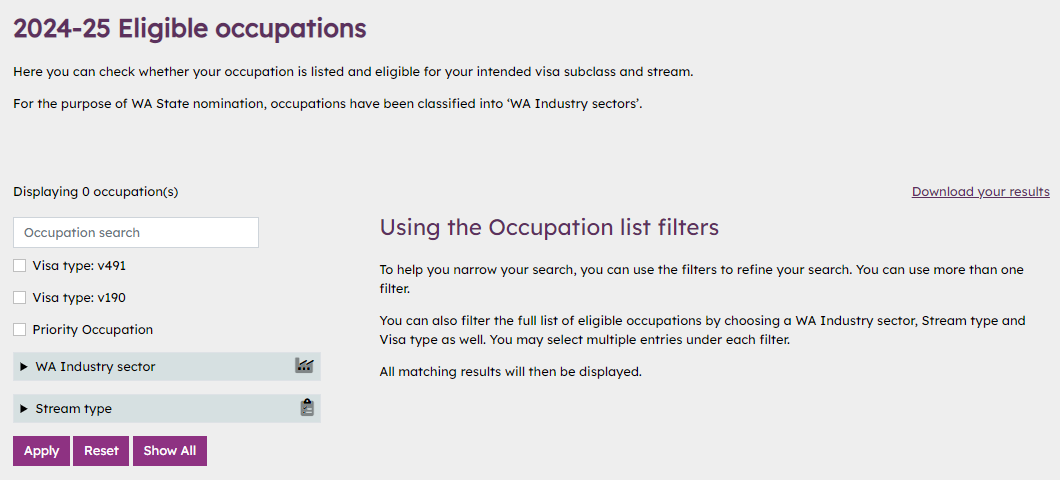Reset all occupation filters

pyautogui.click(x=101, y=451)
